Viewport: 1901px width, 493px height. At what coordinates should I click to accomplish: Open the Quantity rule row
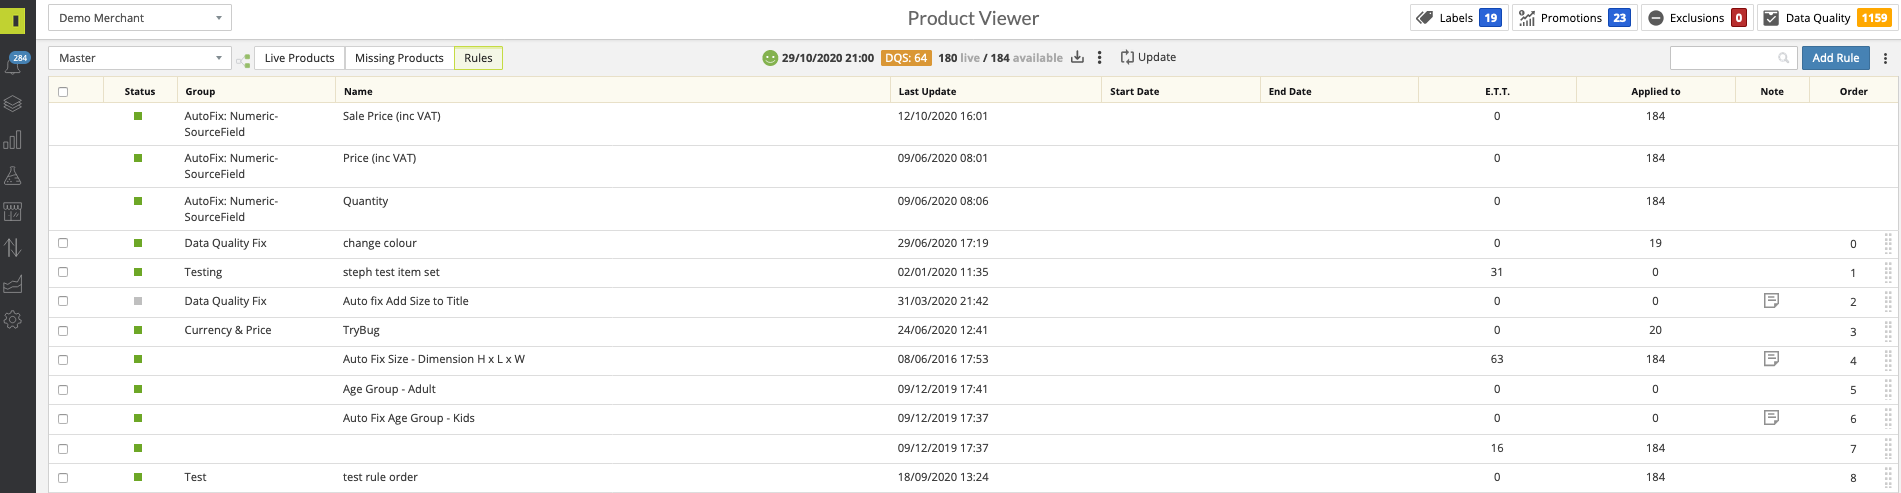pos(972,209)
